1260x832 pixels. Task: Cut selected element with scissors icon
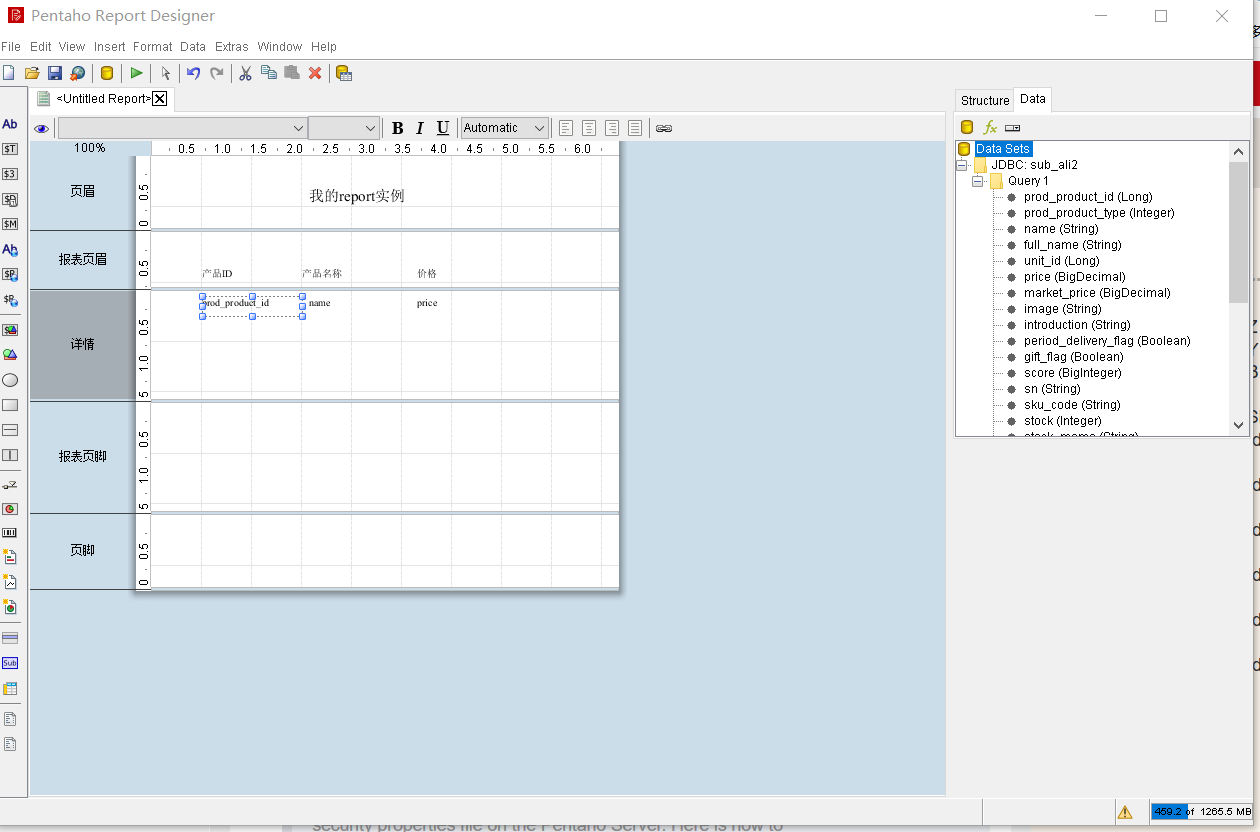(x=245, y=73)
